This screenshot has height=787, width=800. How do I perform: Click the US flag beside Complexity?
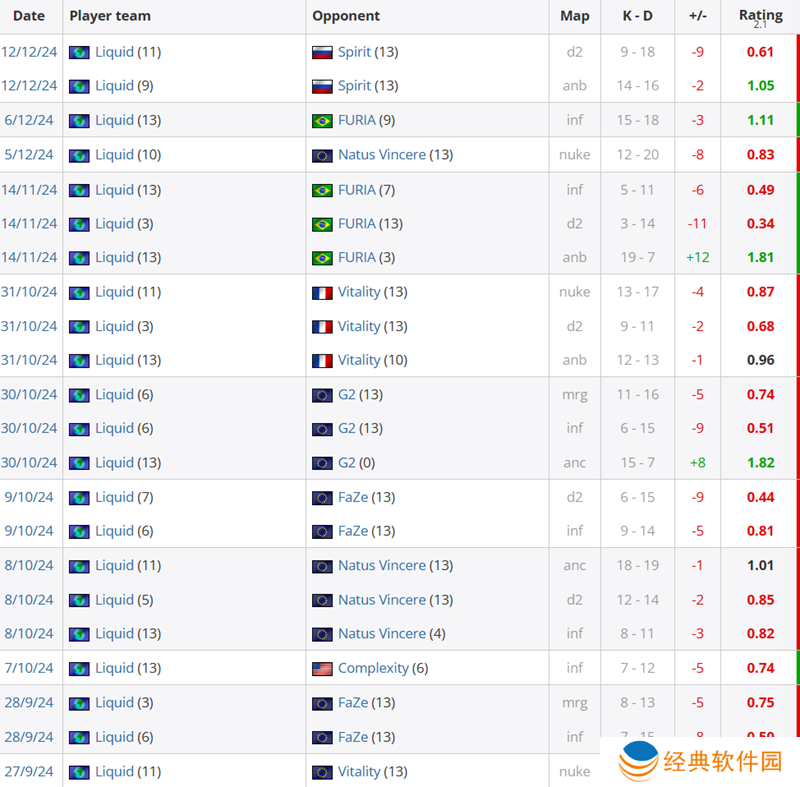point(322,668)
